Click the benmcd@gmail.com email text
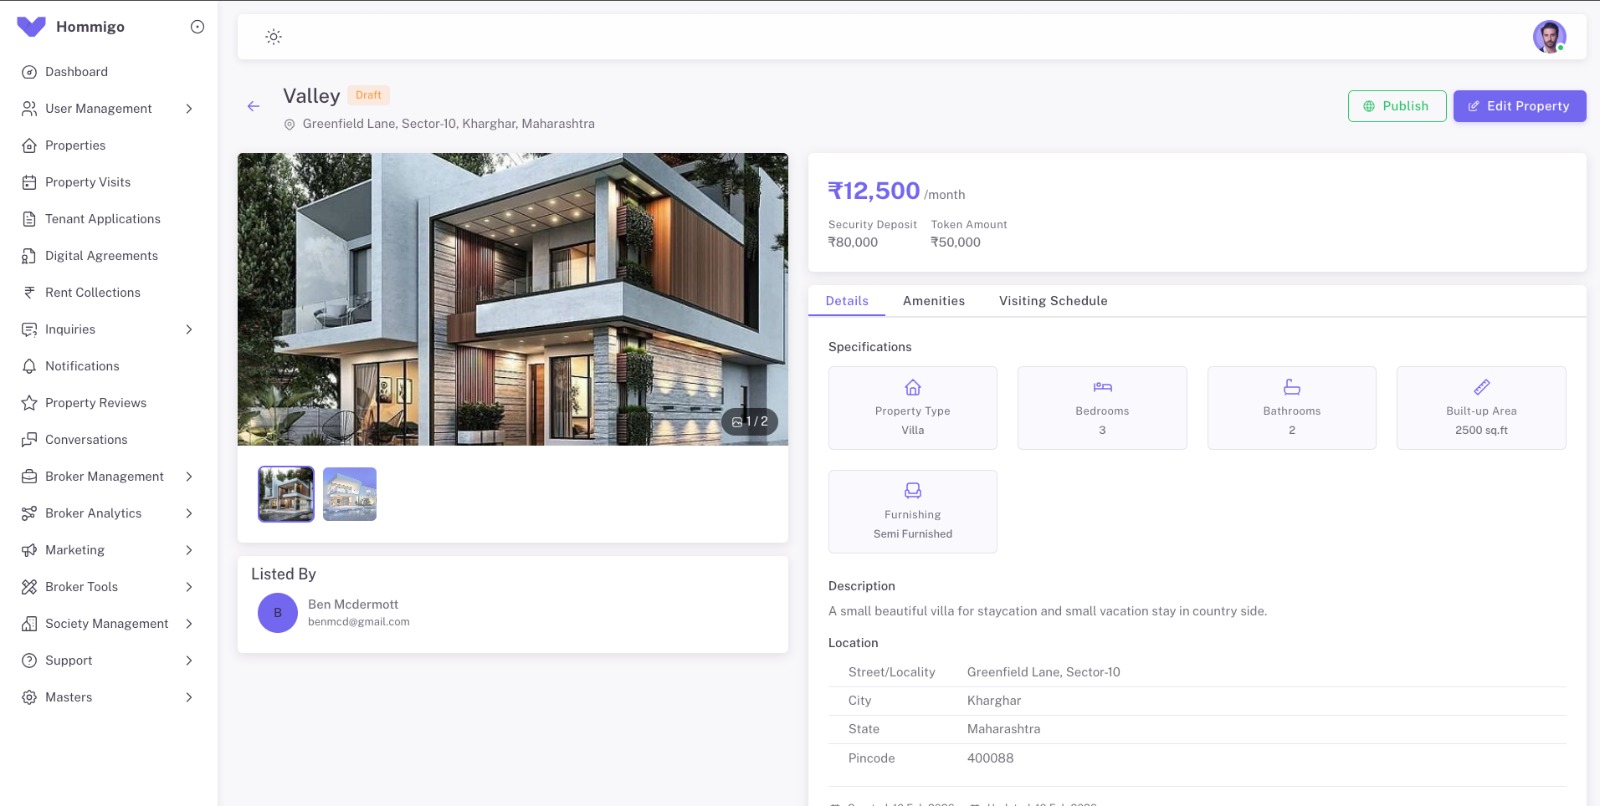 click(359, 622)
